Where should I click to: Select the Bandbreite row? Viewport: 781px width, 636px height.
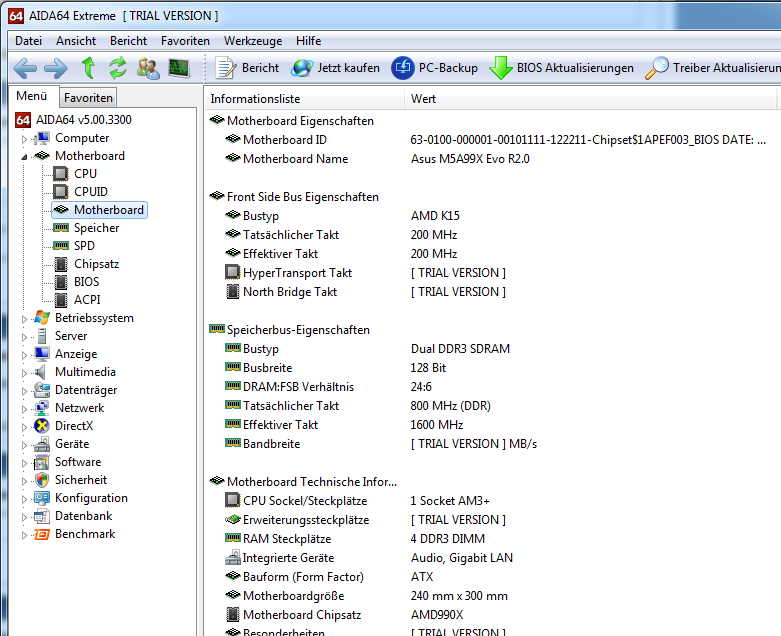click(x=381, y=444)
